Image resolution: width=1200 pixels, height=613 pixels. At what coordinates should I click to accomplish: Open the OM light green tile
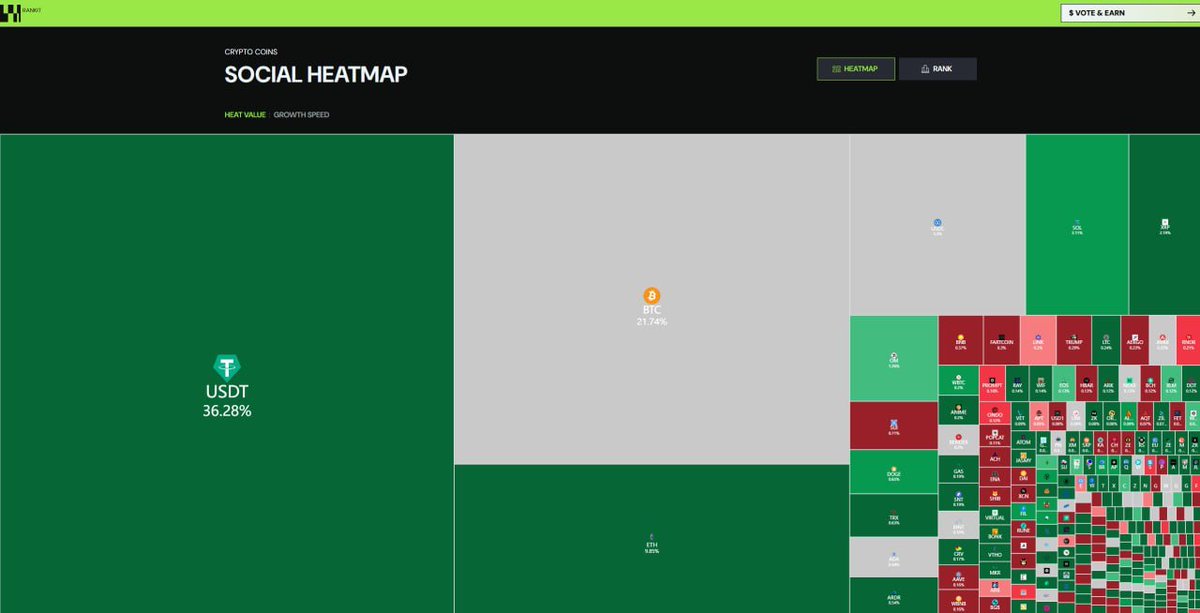click(894, 358)
